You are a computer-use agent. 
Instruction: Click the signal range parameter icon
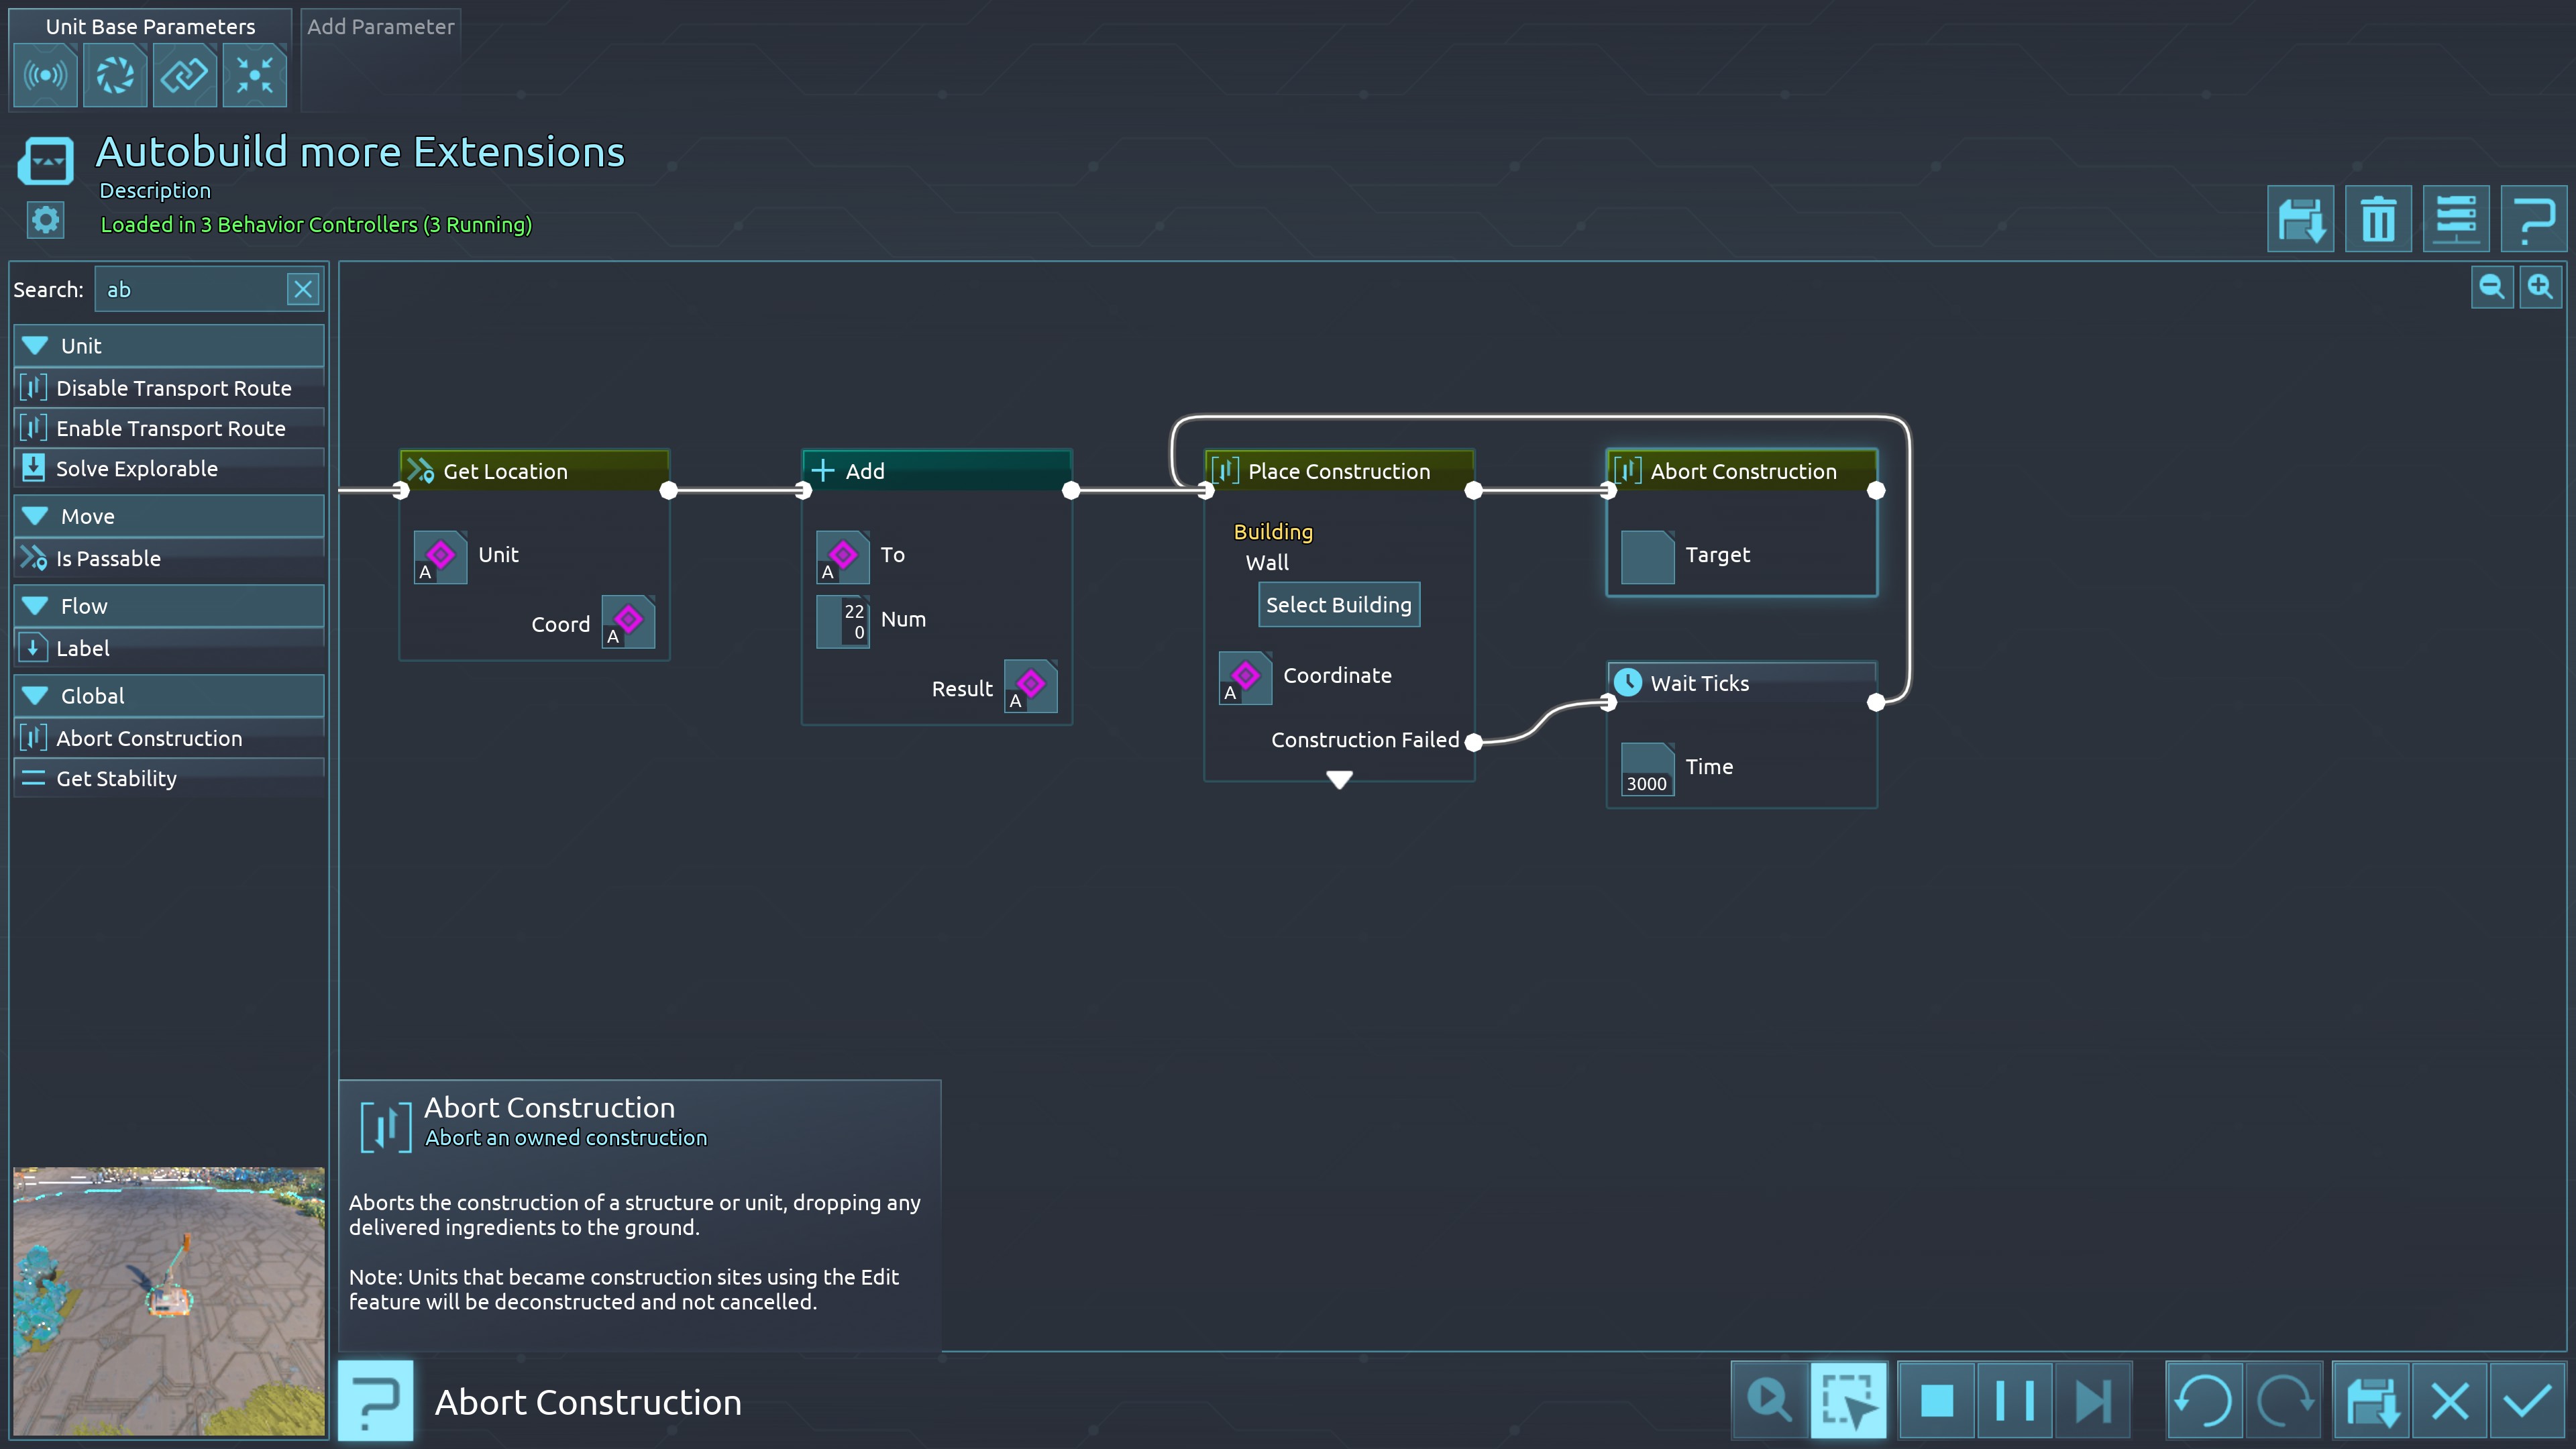(x=46, y=76)
